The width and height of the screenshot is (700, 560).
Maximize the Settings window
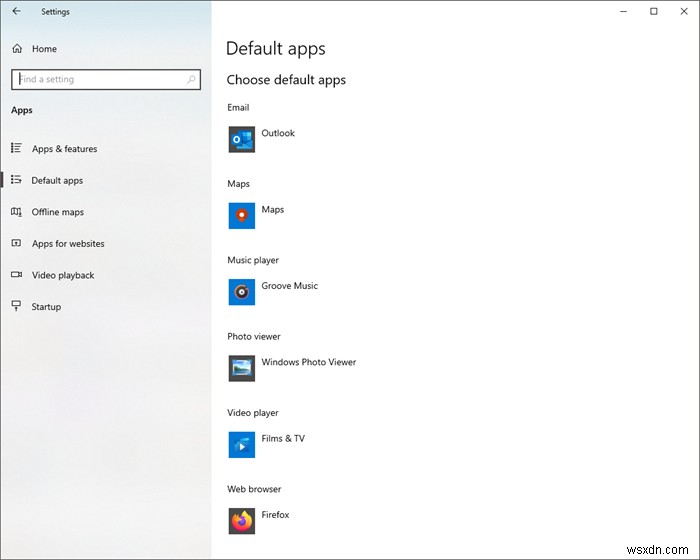(x=654, y=12)
